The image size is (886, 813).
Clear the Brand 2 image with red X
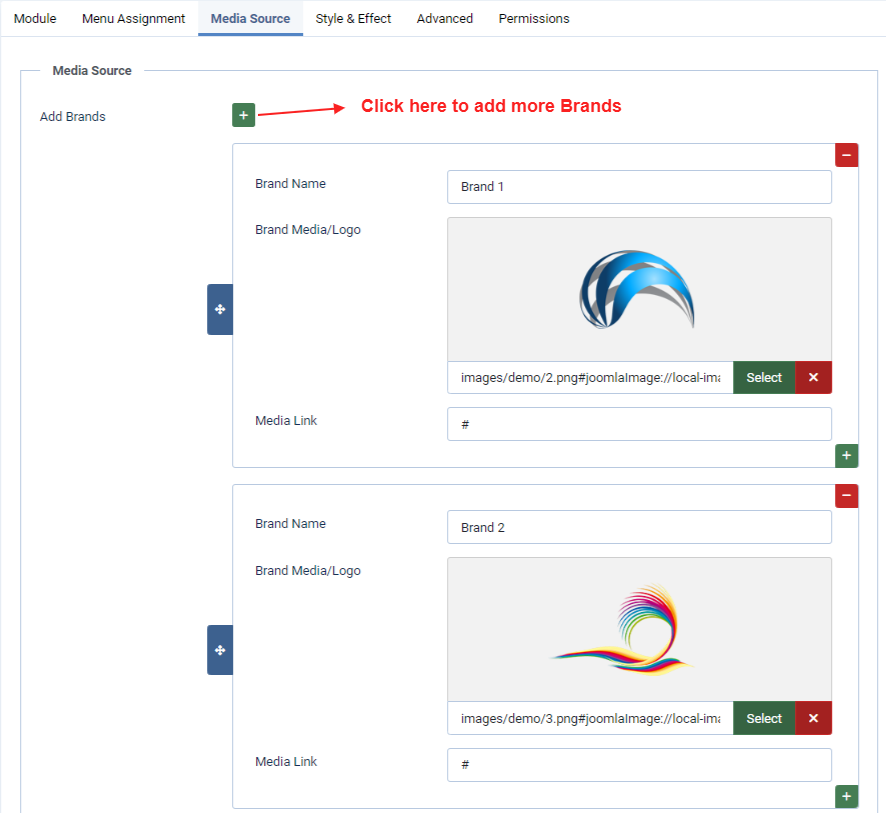coord(813,718)
